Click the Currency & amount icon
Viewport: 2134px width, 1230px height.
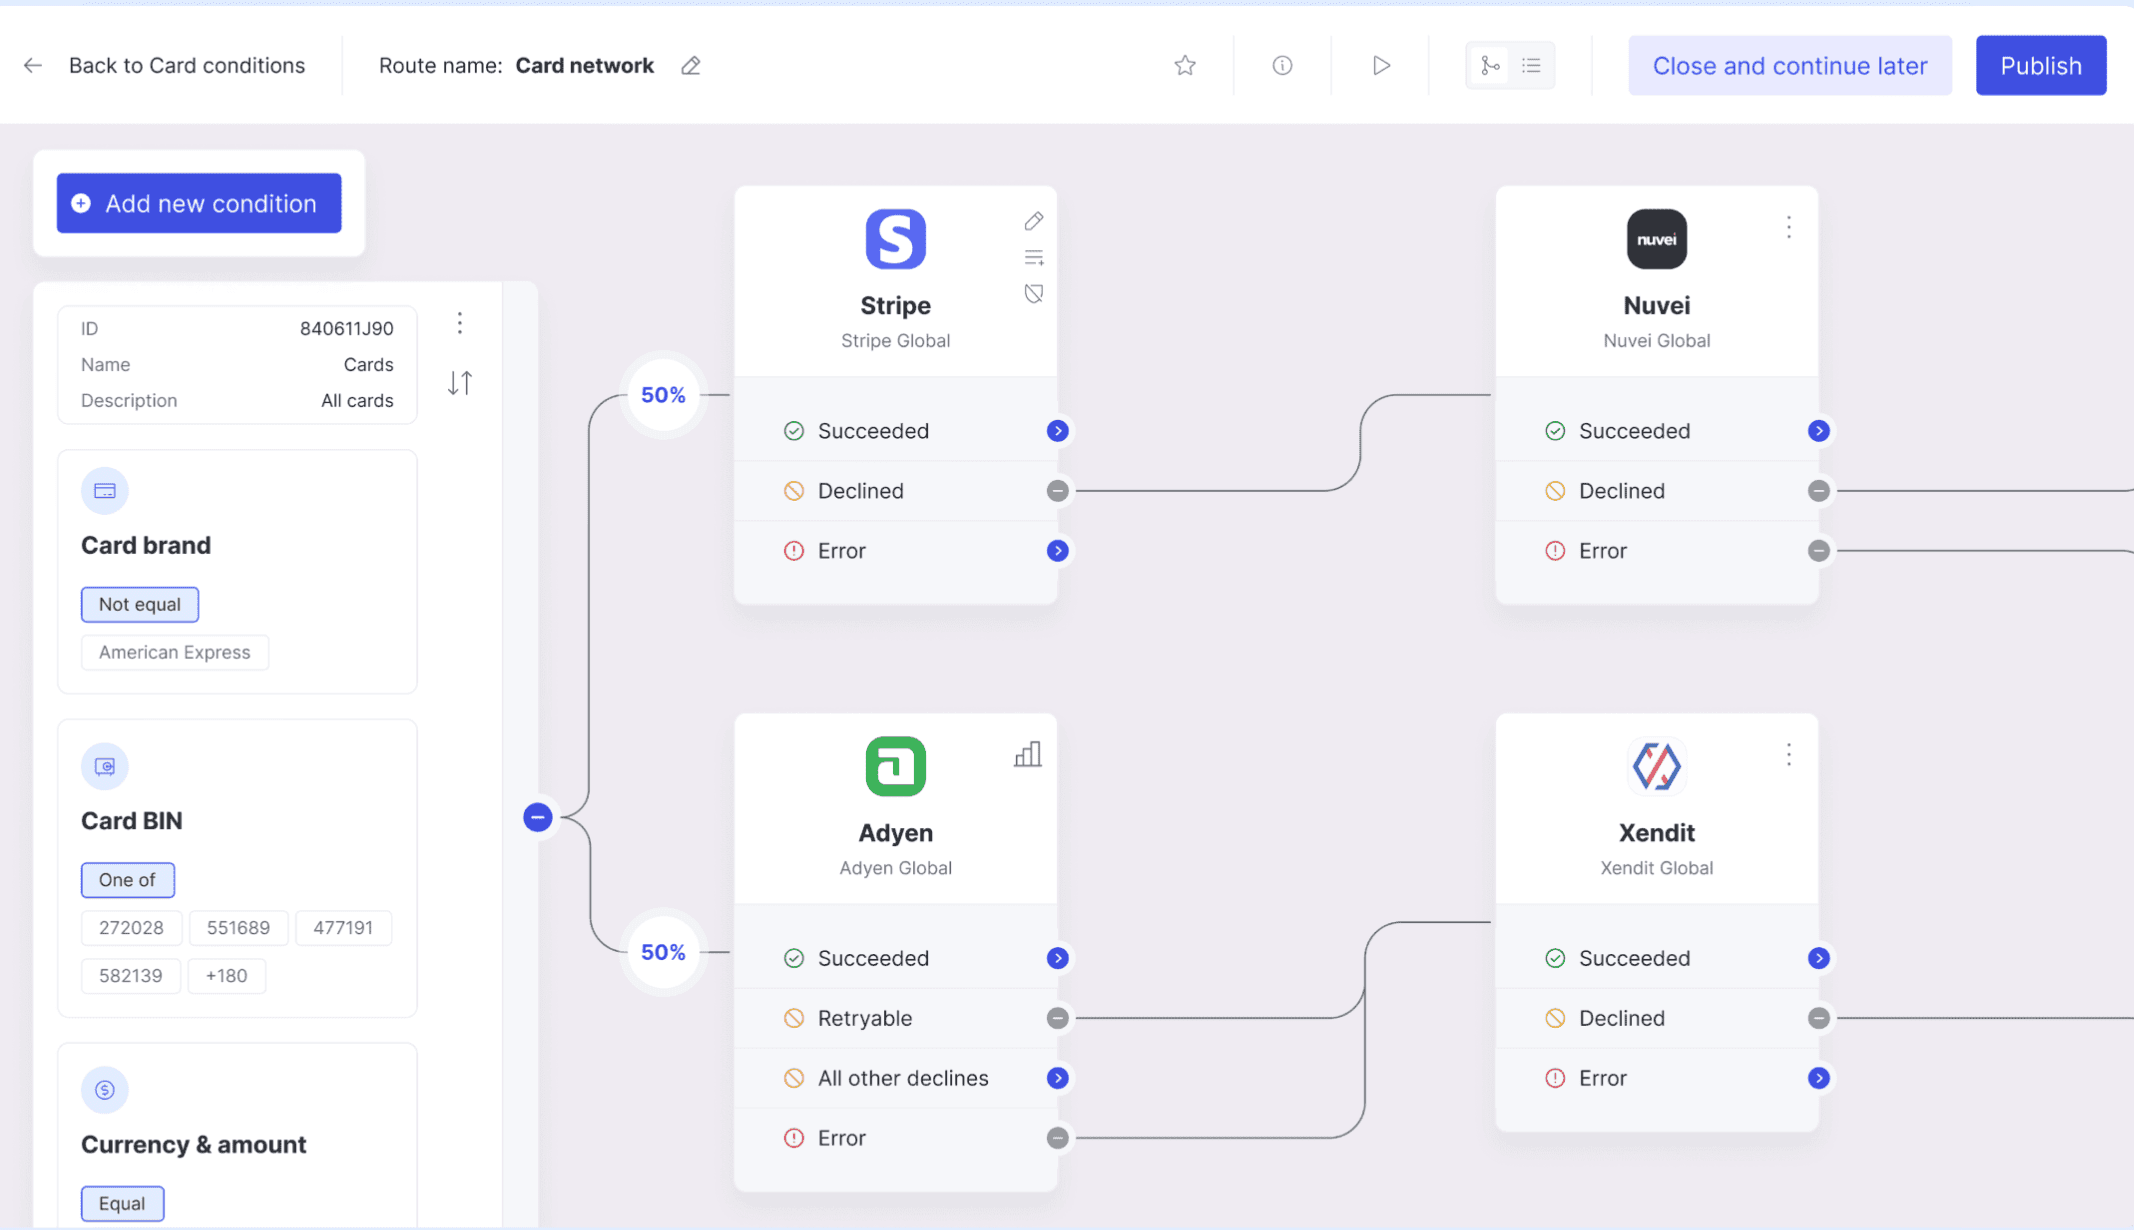105,1090
